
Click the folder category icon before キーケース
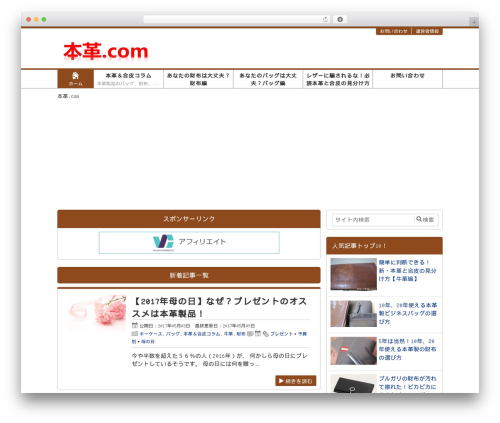135,333
